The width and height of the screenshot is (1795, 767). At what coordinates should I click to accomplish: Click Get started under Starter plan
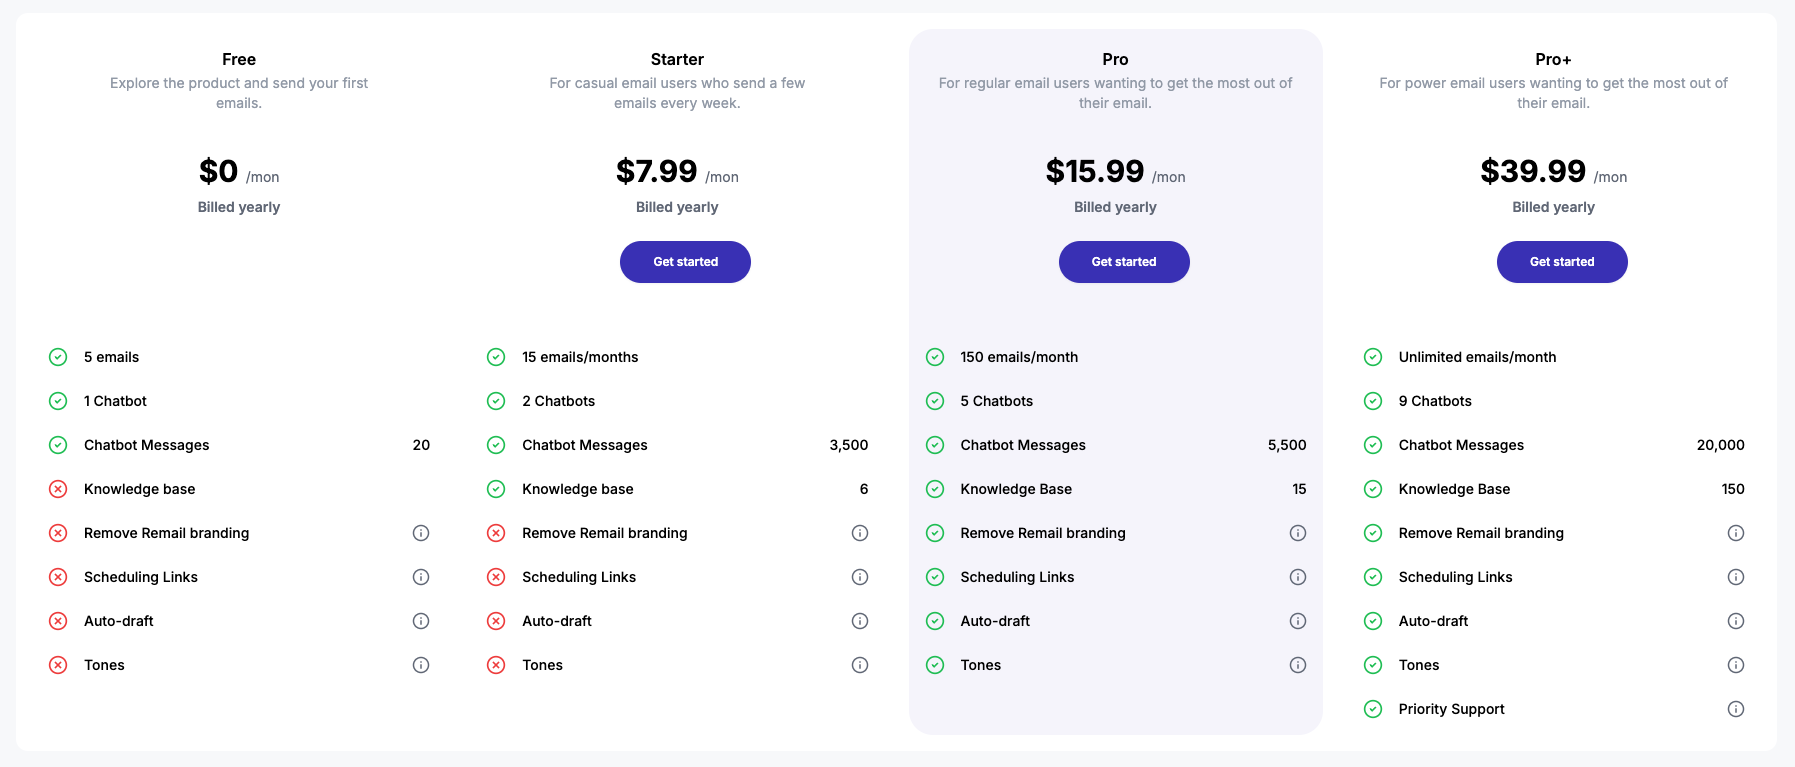[685, 262]
